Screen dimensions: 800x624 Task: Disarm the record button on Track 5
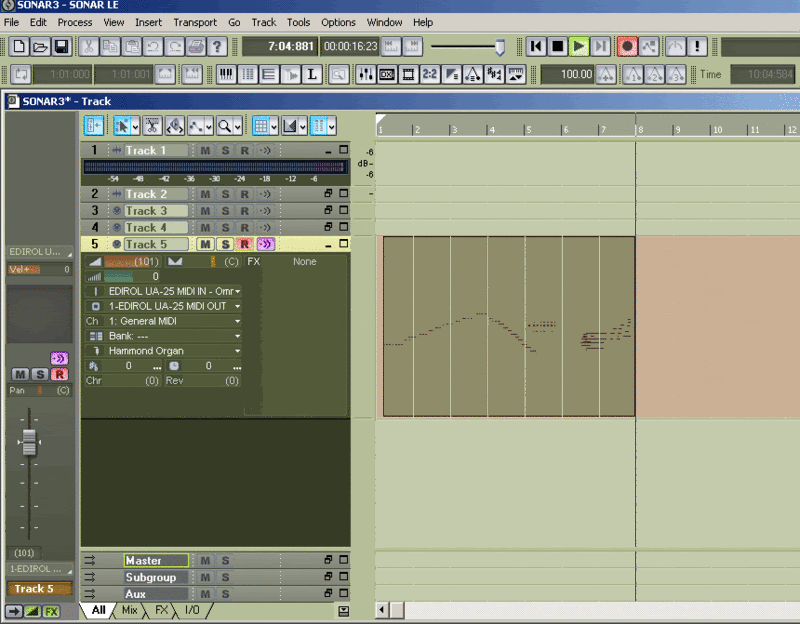pos(244,244)
